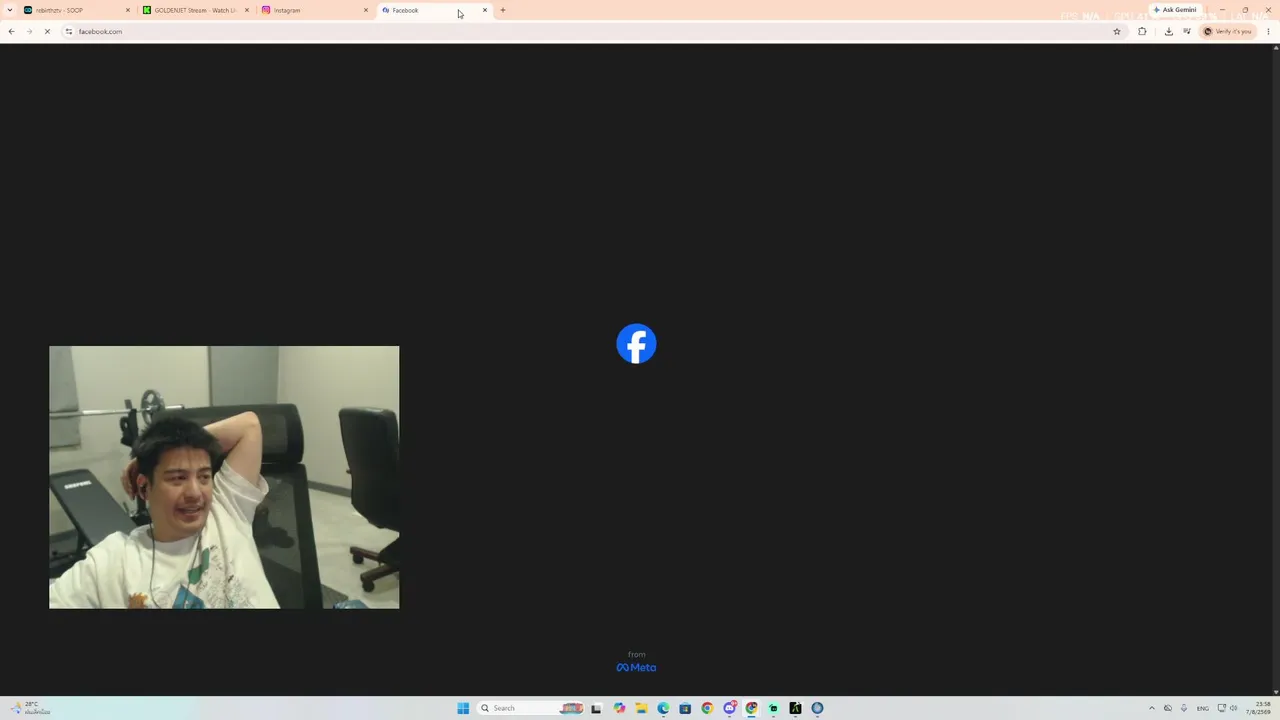Open Microsoft Store from the taskbar
Viewport: 1280px width, 720px height.
[x=685, y=708]
